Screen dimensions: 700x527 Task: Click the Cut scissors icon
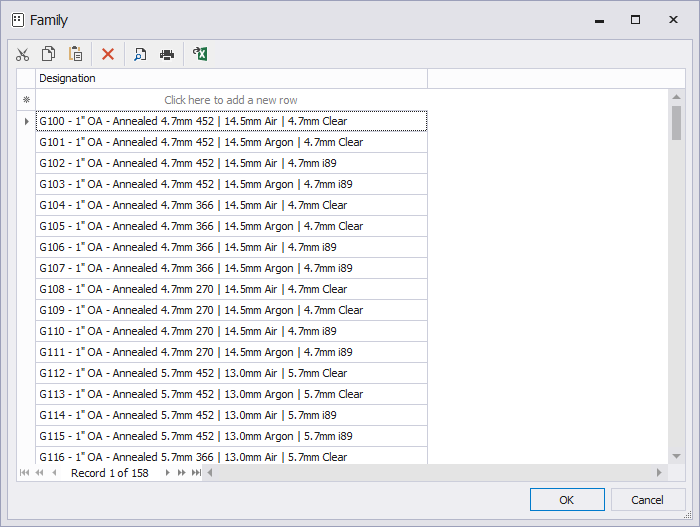(22, 54)
